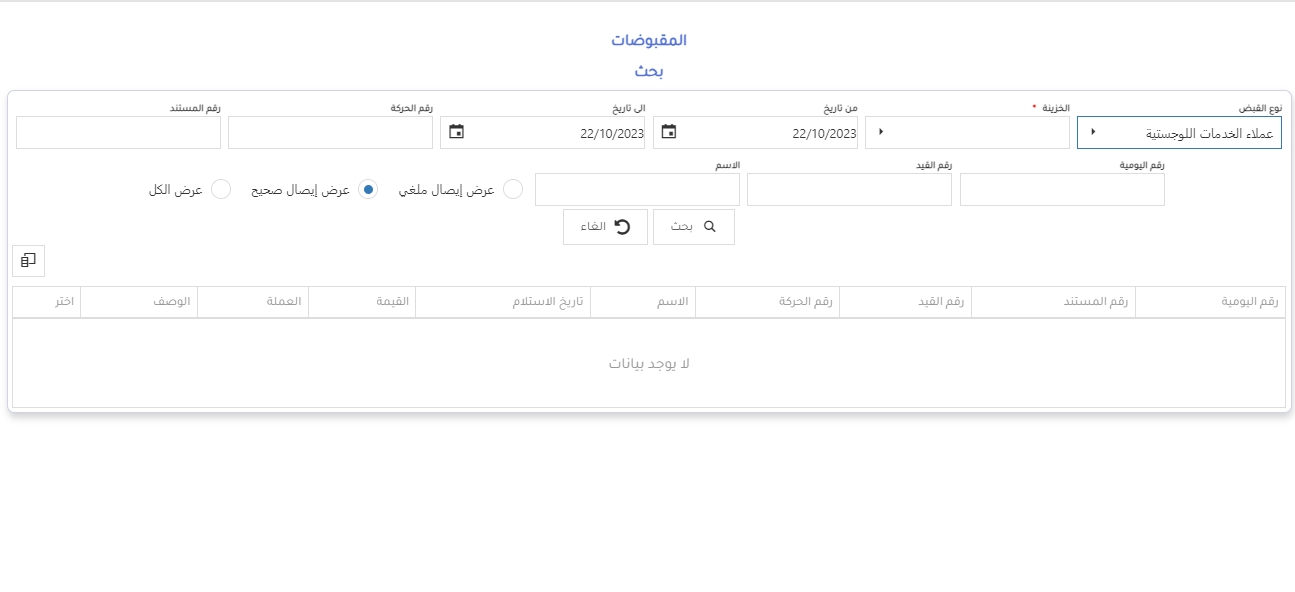This screenshot has width=1295, height=592.
Task: Select the 'عرض إيصال صحيح' radio button
Action: pyautogui.click(x=368, y=190)
